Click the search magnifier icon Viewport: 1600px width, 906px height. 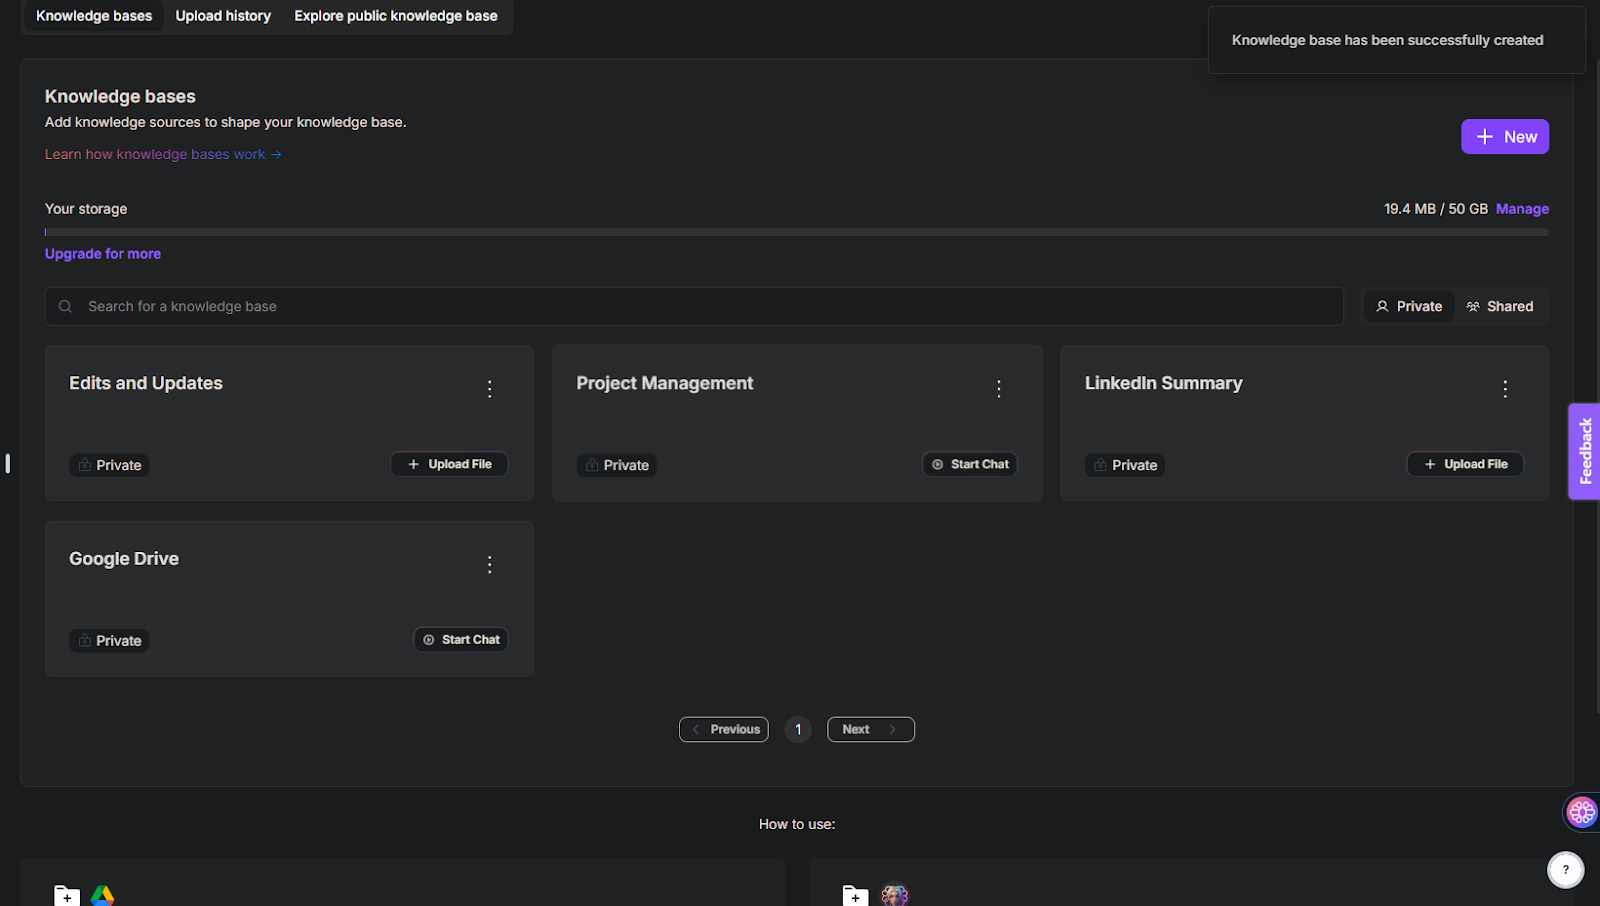click(x=65, y=306)
